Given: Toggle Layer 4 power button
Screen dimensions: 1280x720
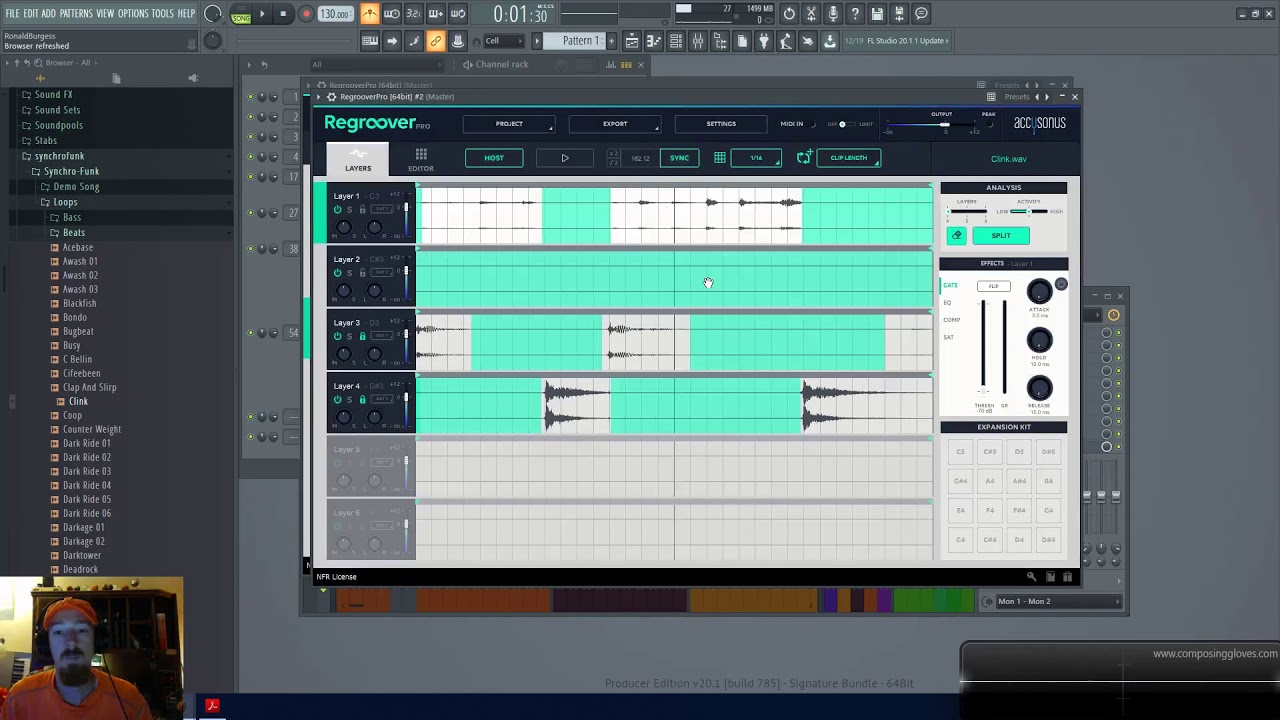Looking at the screenshot, I should (x=337, y=399).
